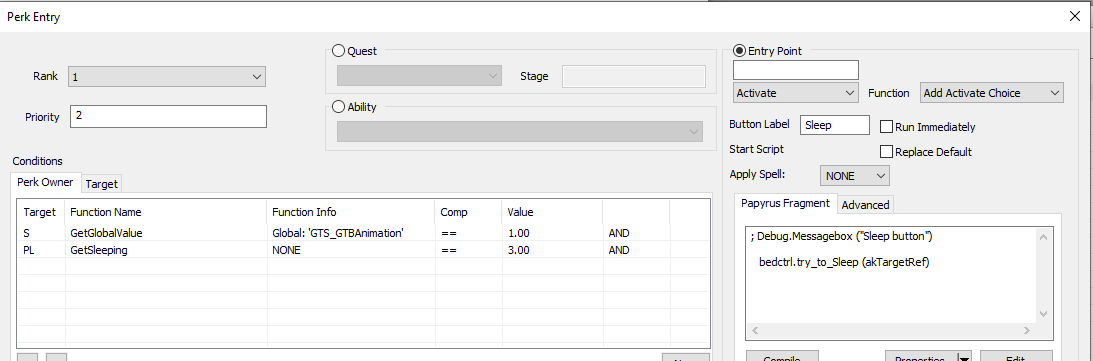Viewport: 1093px width, 361px height.
Task: Click the script horizontal scroll left arrow
Action: pos(754,330)
